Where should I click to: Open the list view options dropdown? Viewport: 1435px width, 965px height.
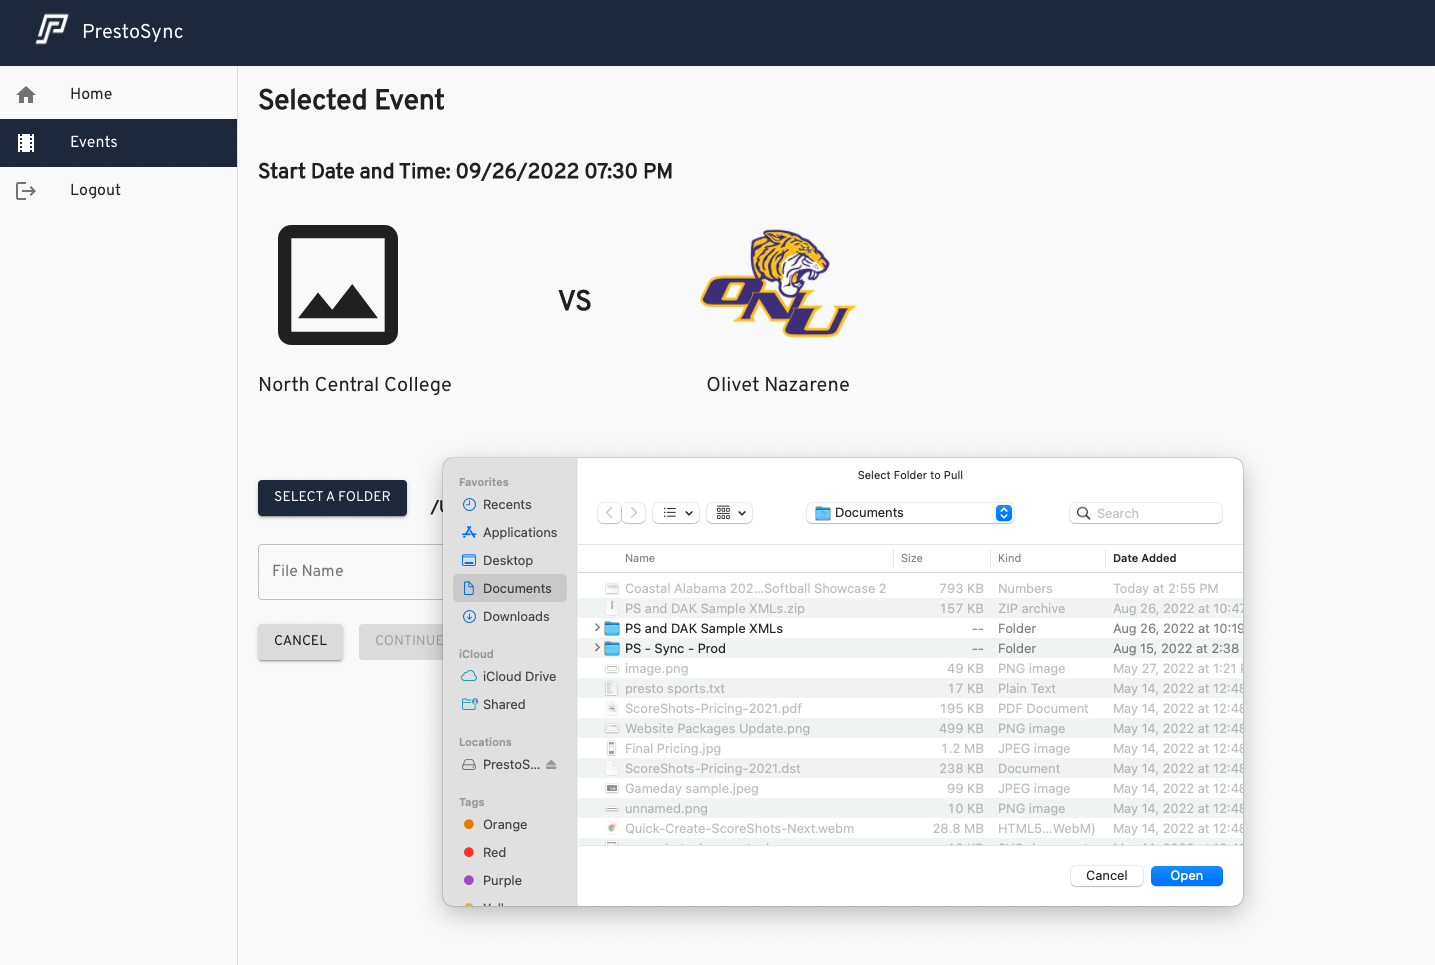tap(678, 513)
